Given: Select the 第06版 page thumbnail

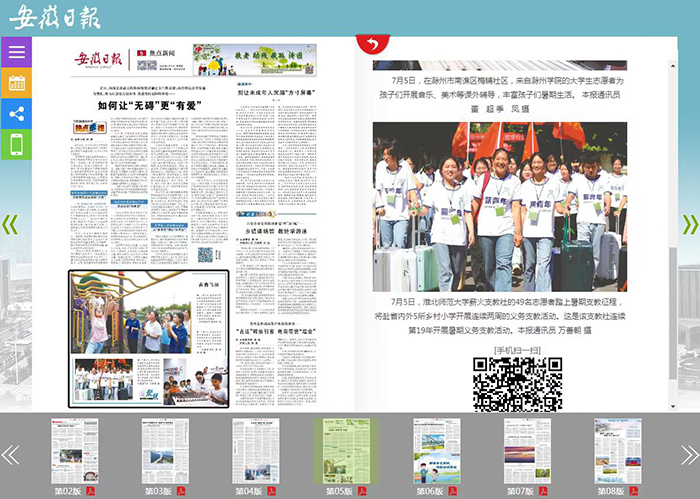Looking at the screenshot, I should pyautogui.click(x=436, y=451).
